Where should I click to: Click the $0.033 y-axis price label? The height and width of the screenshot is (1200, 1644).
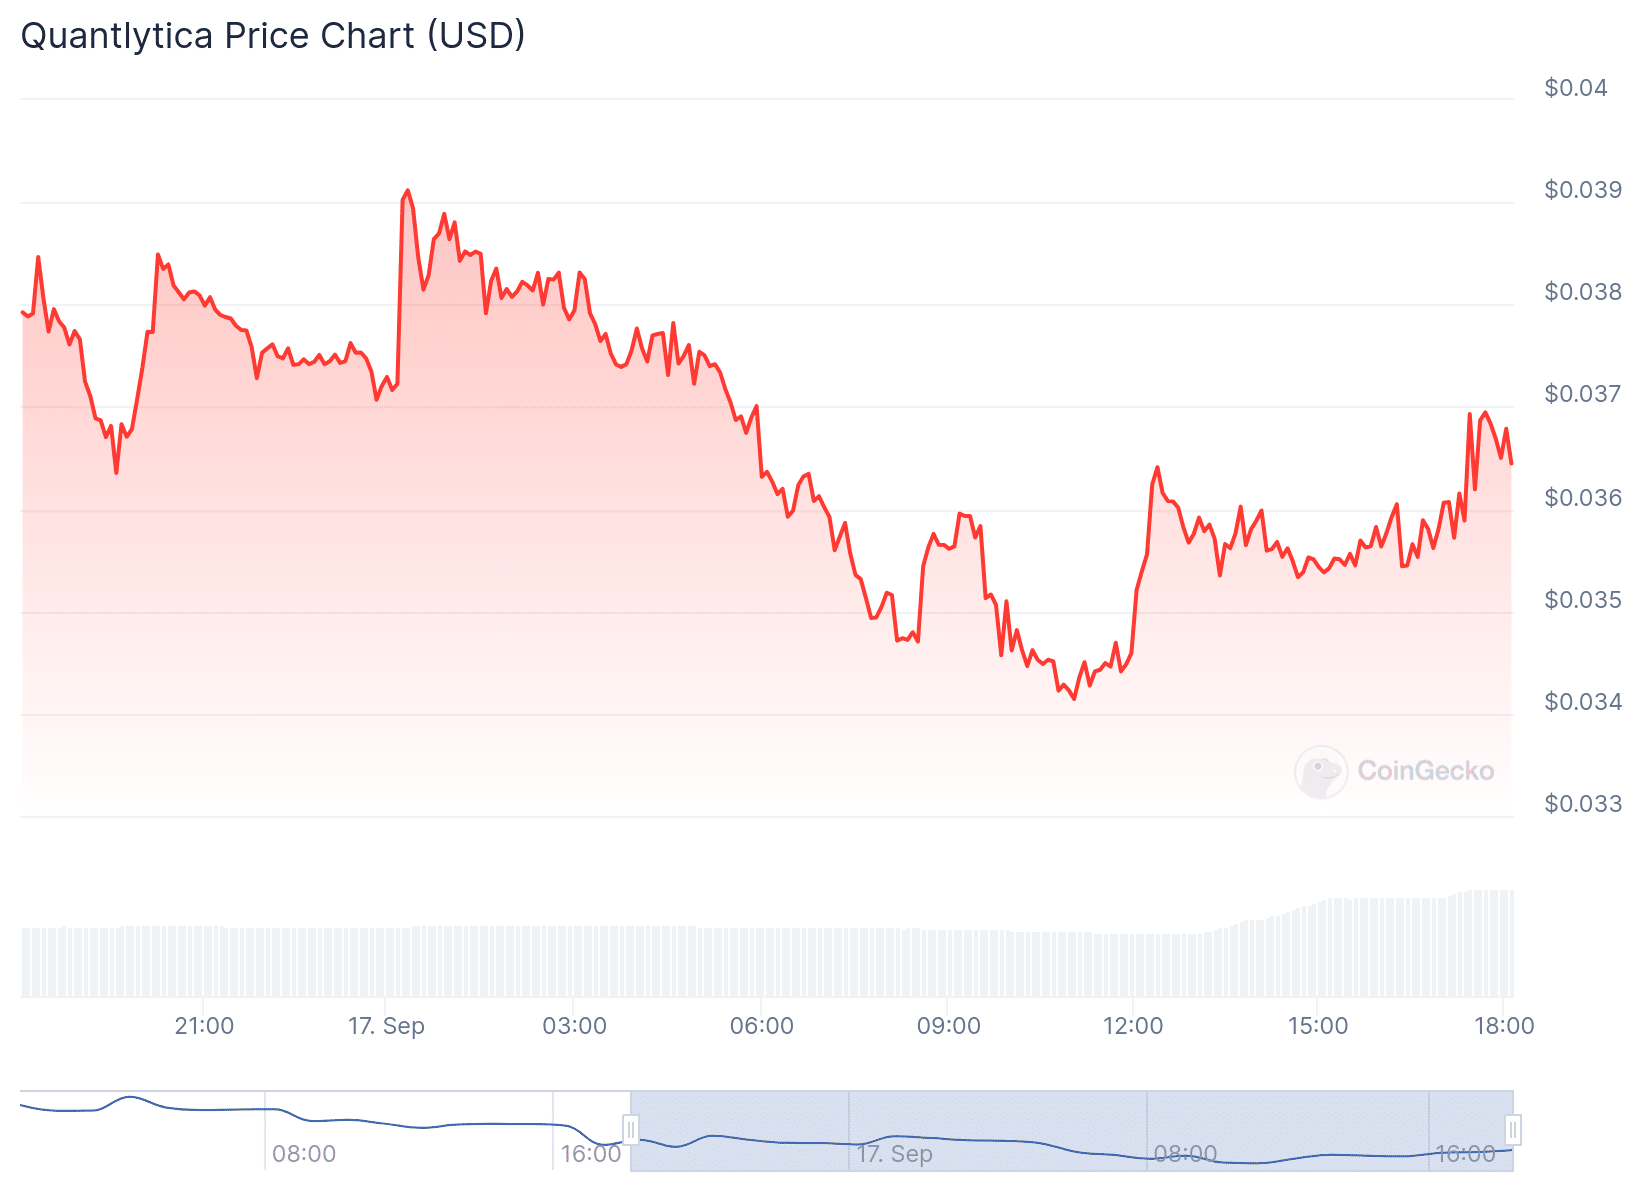[x=1582, y=804]
